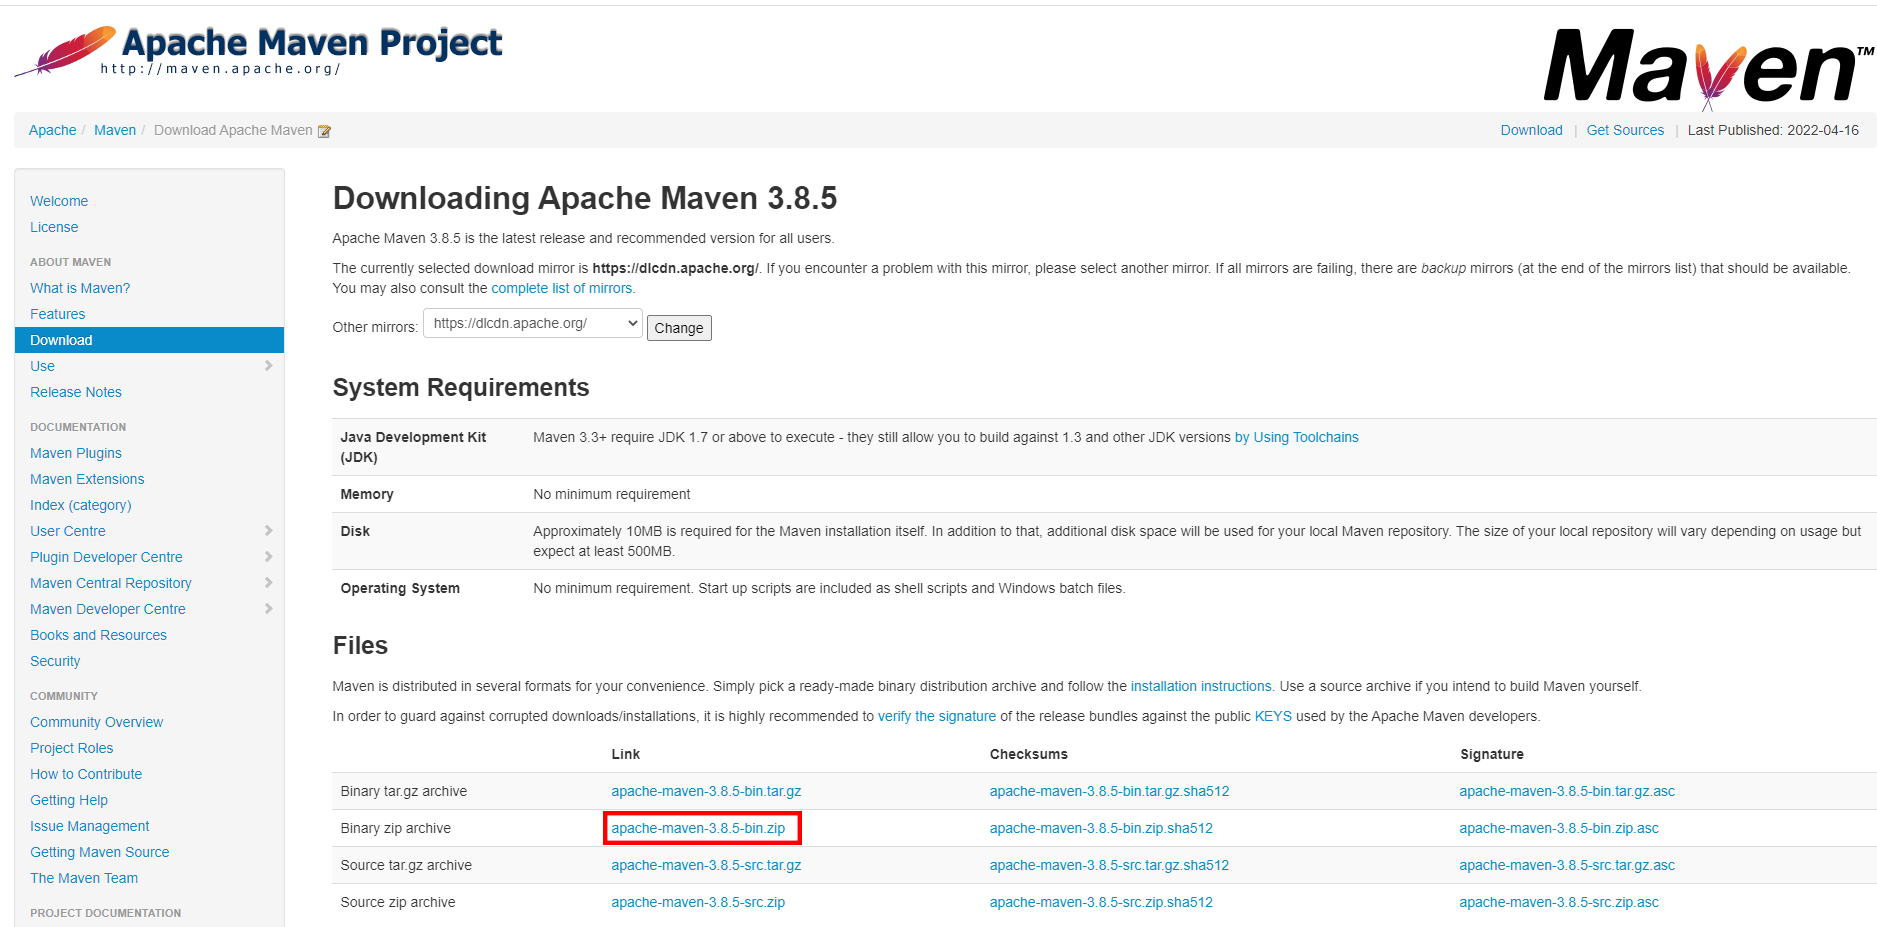Screen dimensions: 1877x927
Task: Open apache-maven-3.8.5-bin.zip.asc signature
Action: [x=1559, y=828]
